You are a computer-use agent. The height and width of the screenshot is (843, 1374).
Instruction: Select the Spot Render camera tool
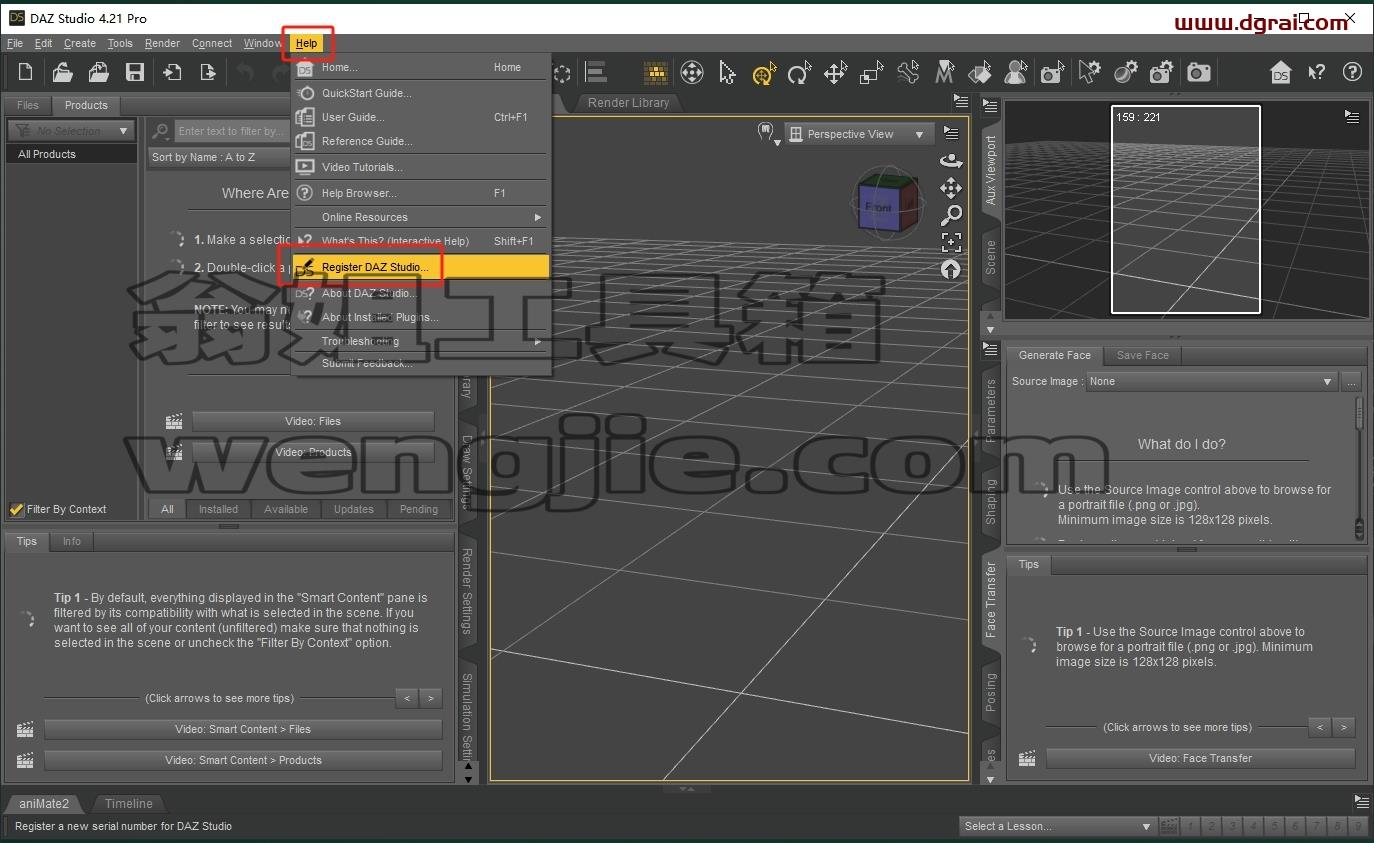point(1052,73)
